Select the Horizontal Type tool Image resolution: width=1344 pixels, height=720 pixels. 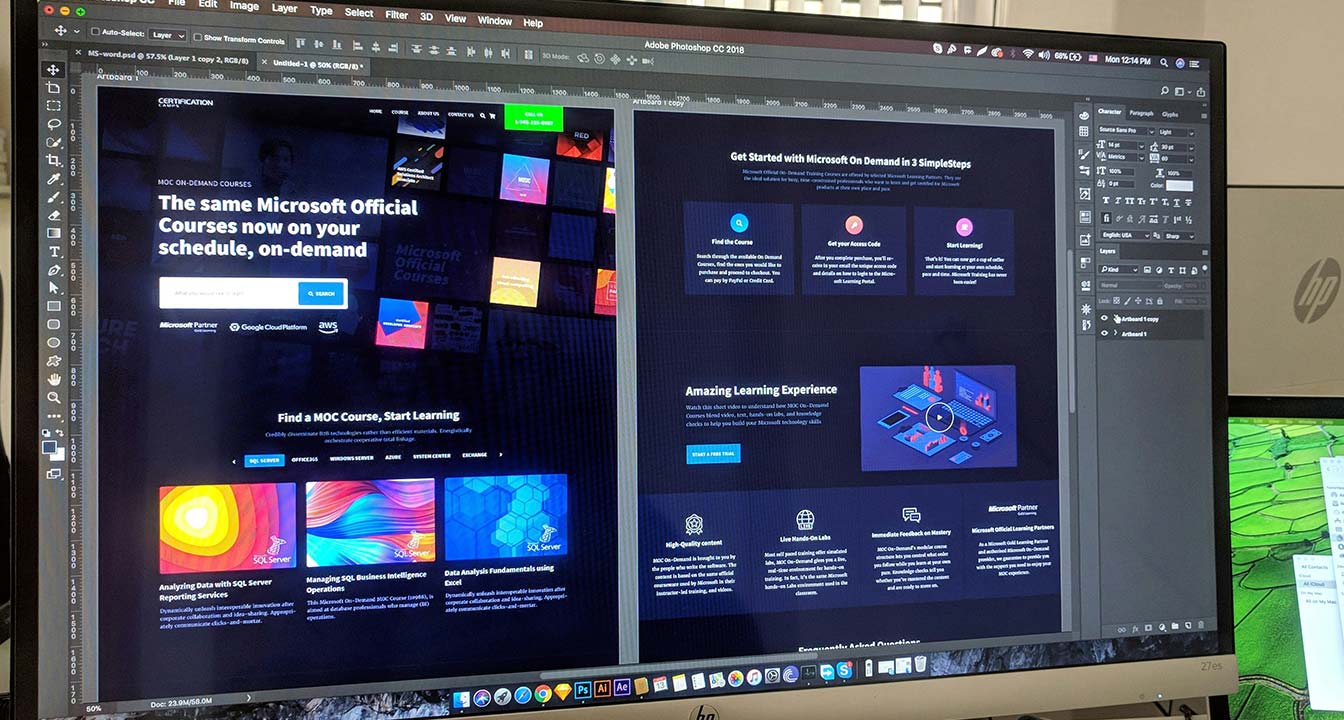click(54, 251)
